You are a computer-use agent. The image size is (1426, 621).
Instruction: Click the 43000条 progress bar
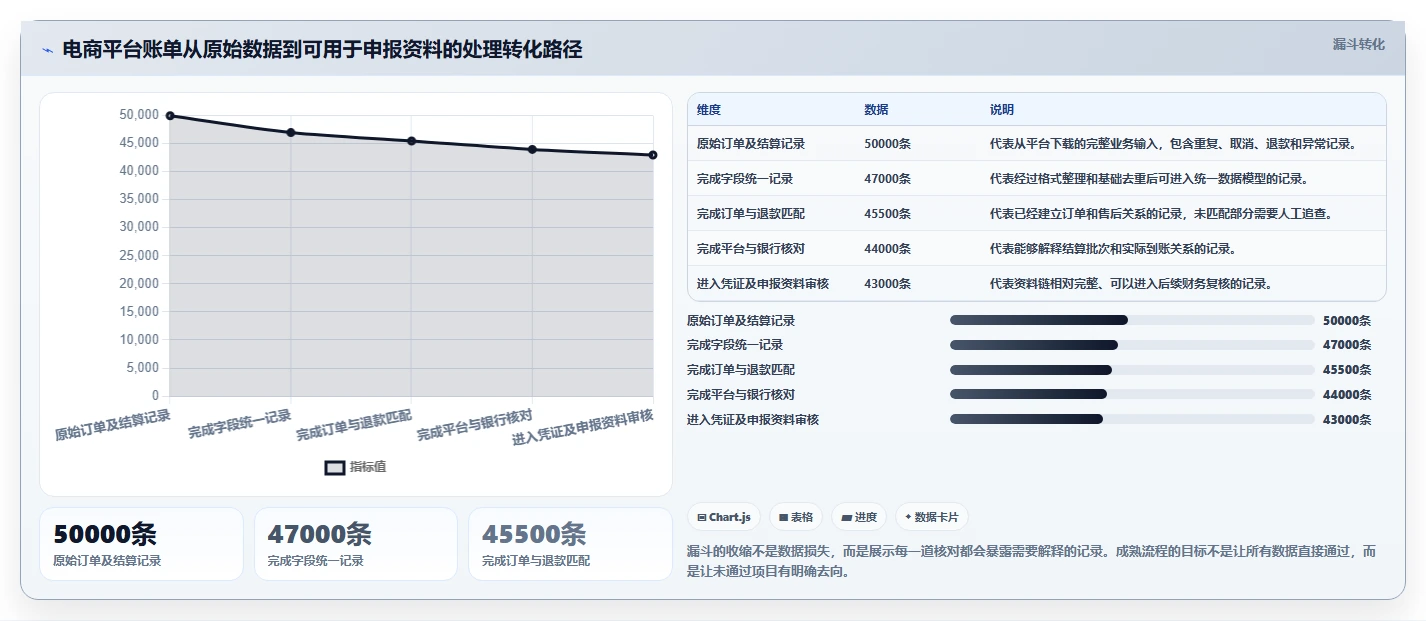(x=1132, y=419)
